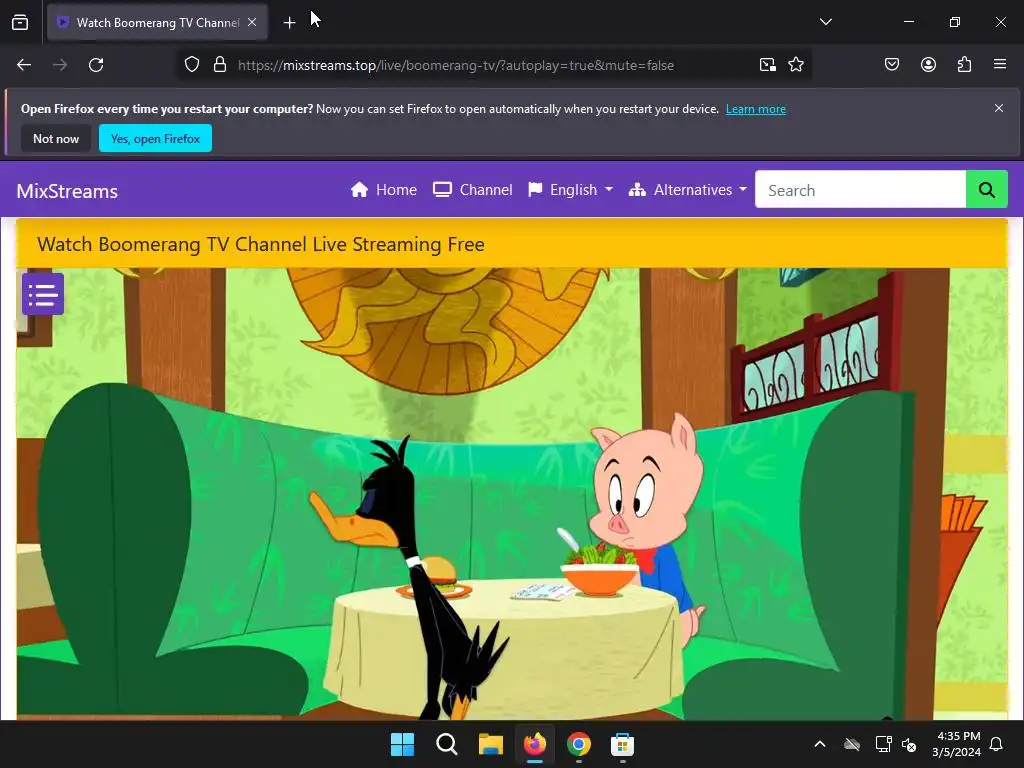
Task: Expand the Alternatives dropdown
Action: (x=687, y=190)
